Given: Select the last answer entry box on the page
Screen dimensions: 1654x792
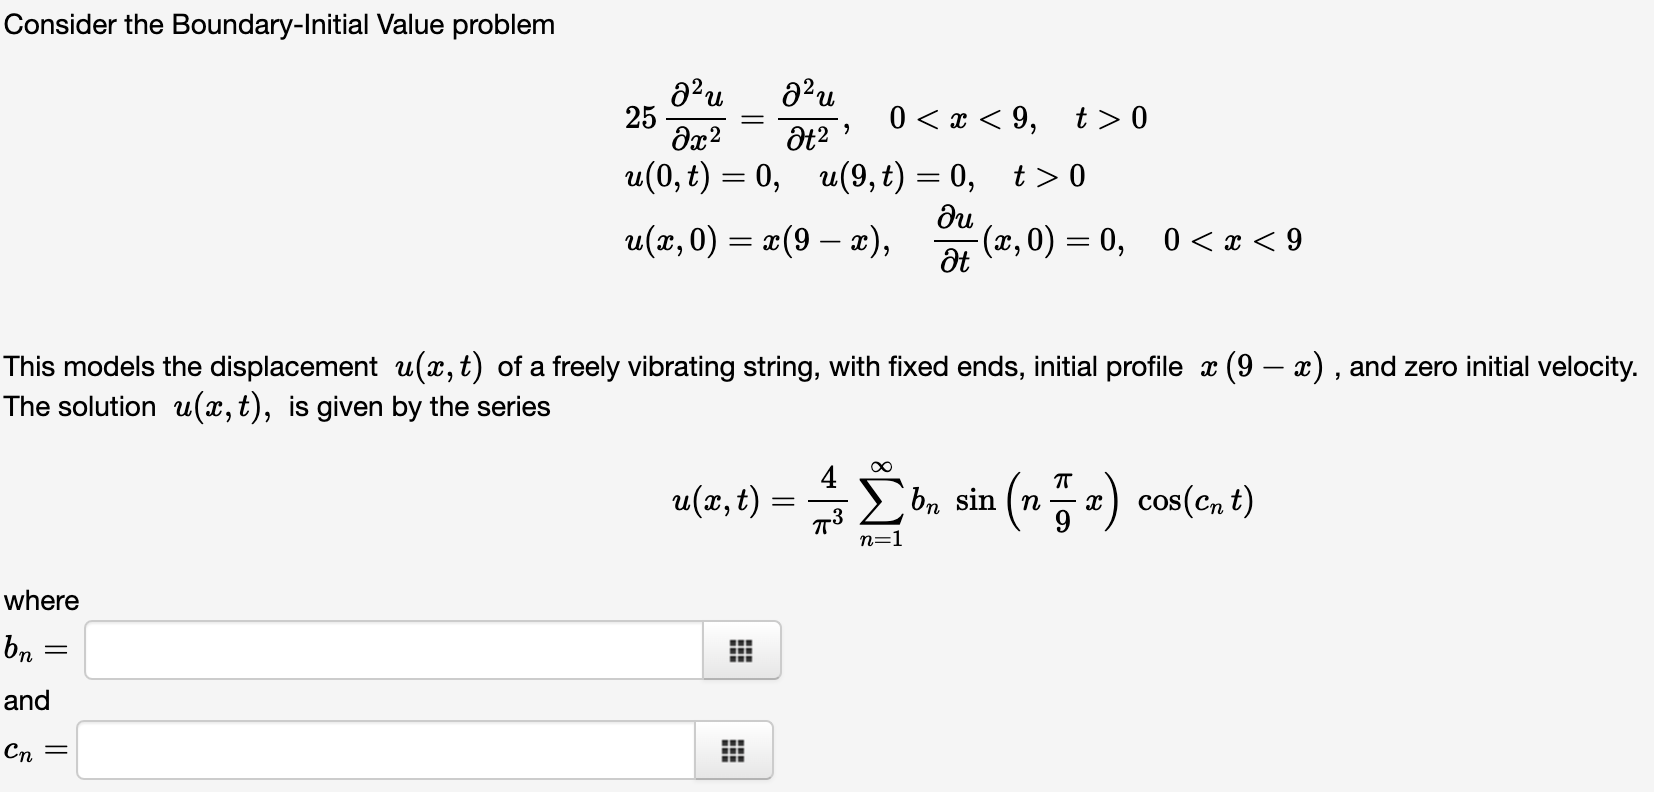Looking at the screenshot, I should click(385, 749).
